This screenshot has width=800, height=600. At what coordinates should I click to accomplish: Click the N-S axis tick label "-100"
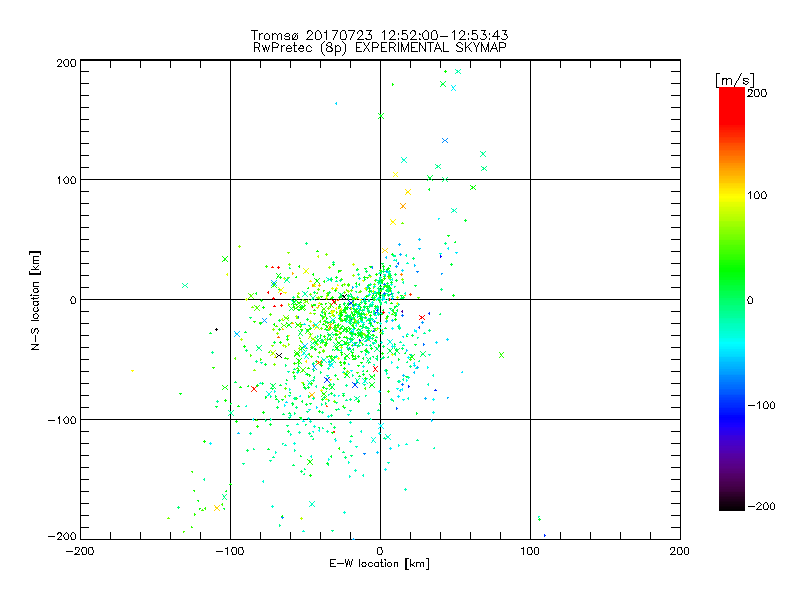(62, 420)
